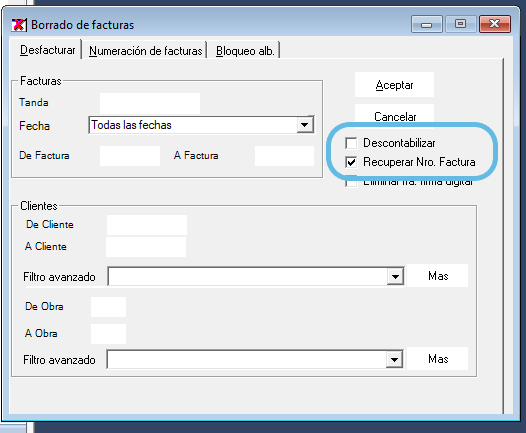Screen dimensions: 526x433
Task: Click the De Factura input field
Action: coord(130,156)
